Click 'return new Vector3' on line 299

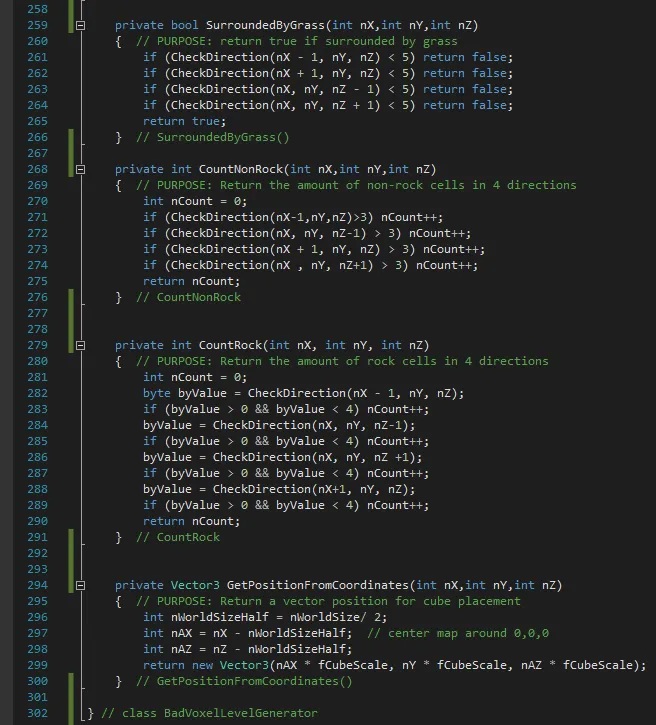[x=206, y=665]
